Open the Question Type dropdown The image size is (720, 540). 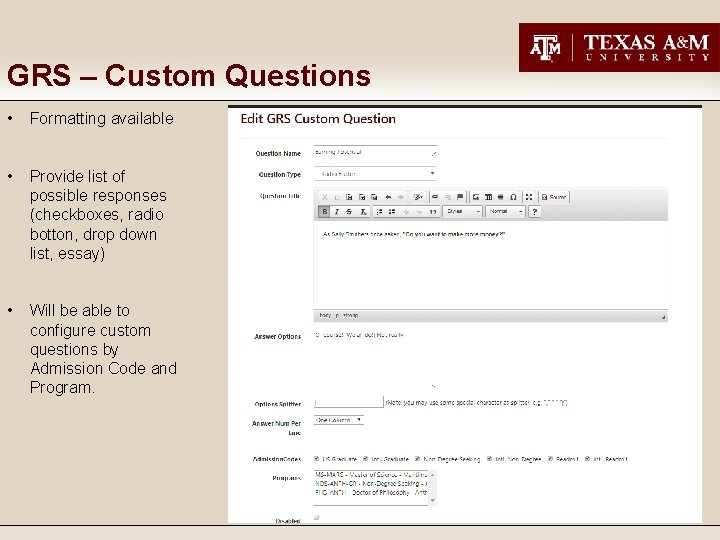[x=375, y=174]
